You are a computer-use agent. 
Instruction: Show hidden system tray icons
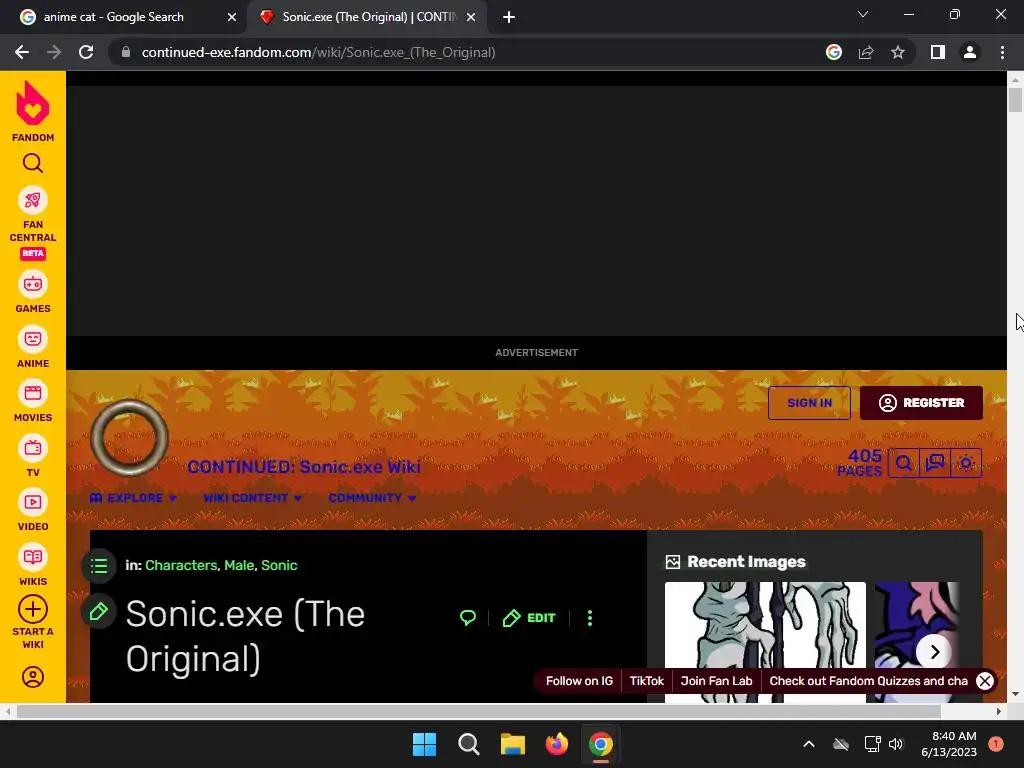point(808,744)
